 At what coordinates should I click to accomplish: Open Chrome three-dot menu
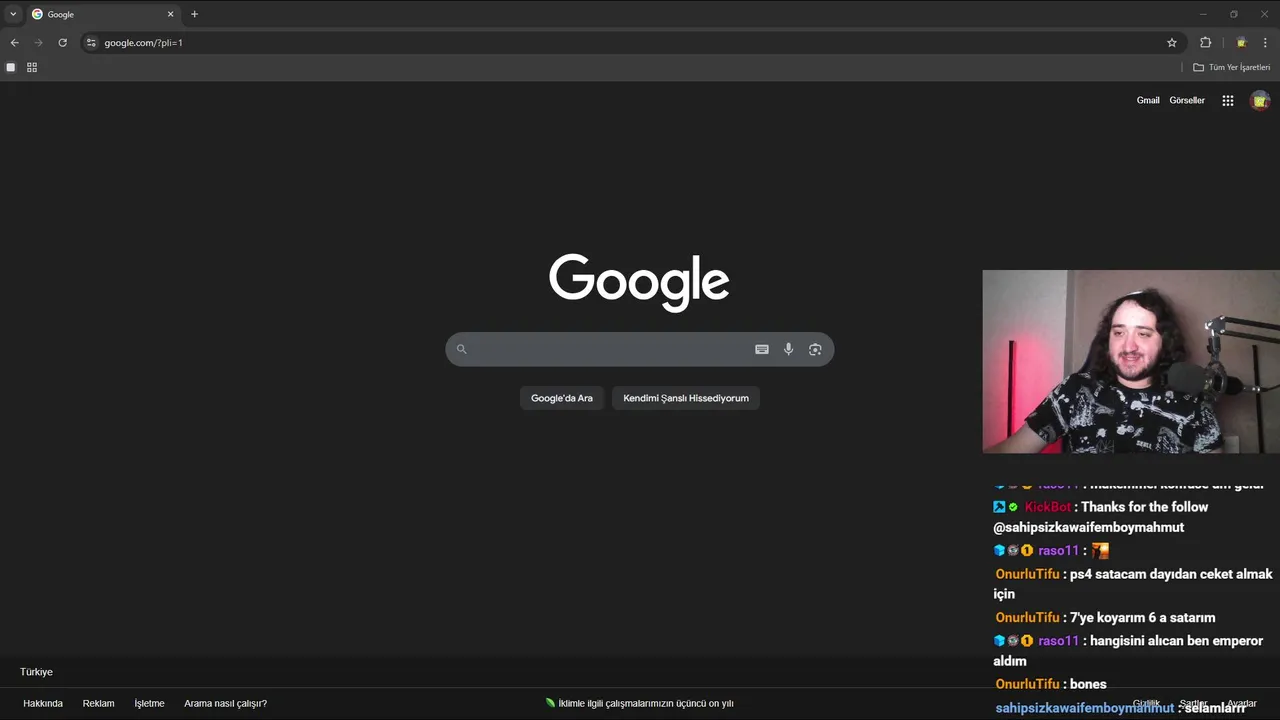coord(1265,43)
